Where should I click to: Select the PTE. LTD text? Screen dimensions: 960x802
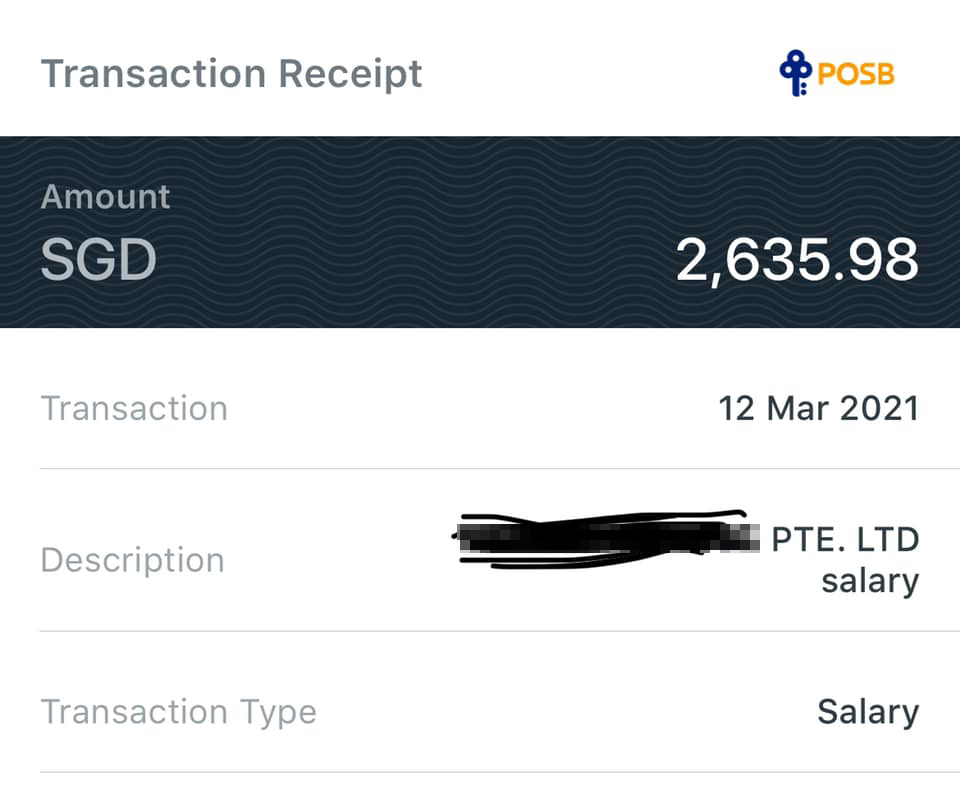845,539
